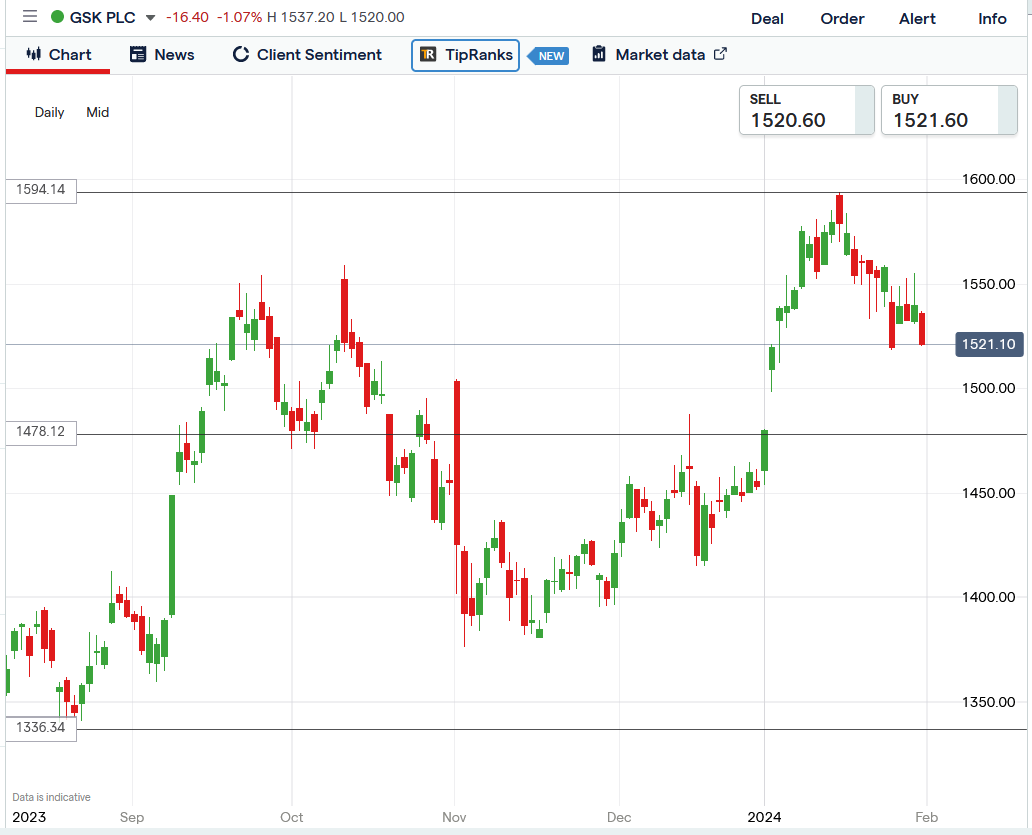Viewport: 1032px width, 835px height.
Task: Open the Deal ticket
Action: pos(767,18)
